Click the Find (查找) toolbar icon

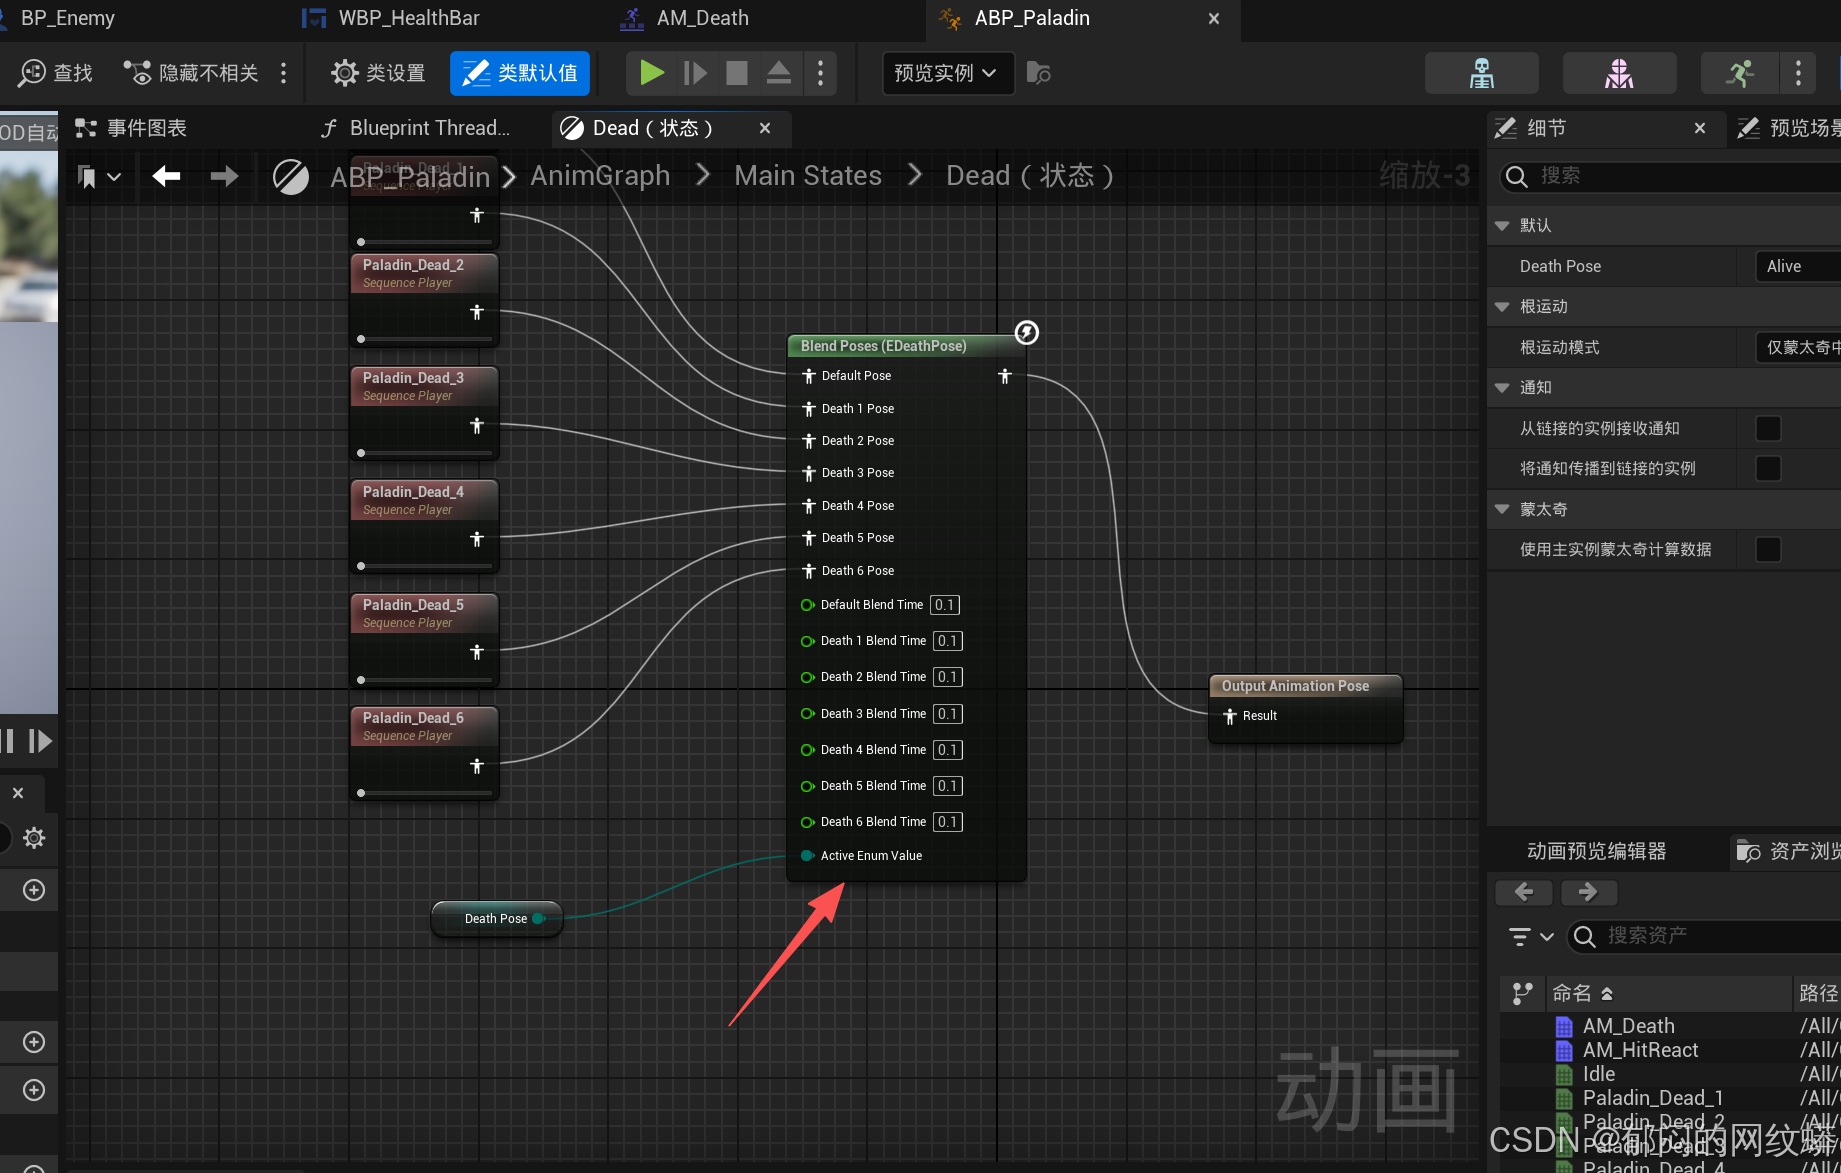pos(56,73)
